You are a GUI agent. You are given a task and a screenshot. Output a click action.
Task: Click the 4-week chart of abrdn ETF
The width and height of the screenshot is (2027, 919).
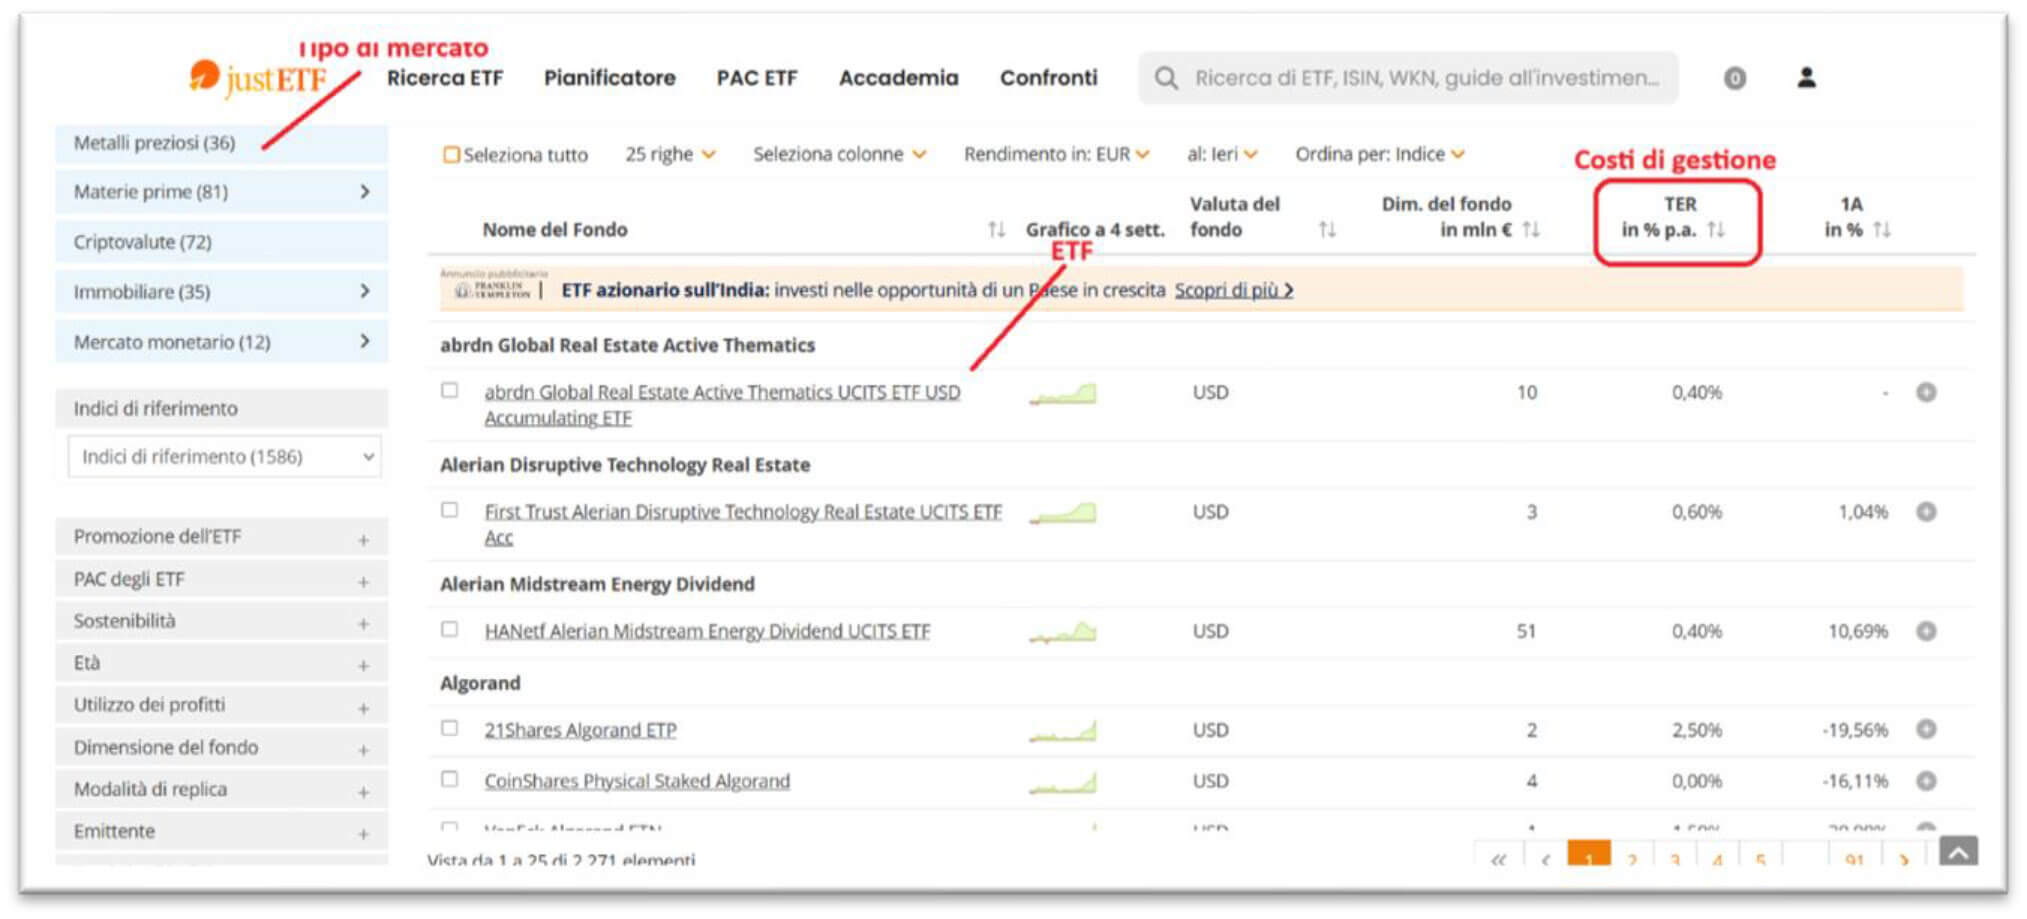click(1063, 394)
